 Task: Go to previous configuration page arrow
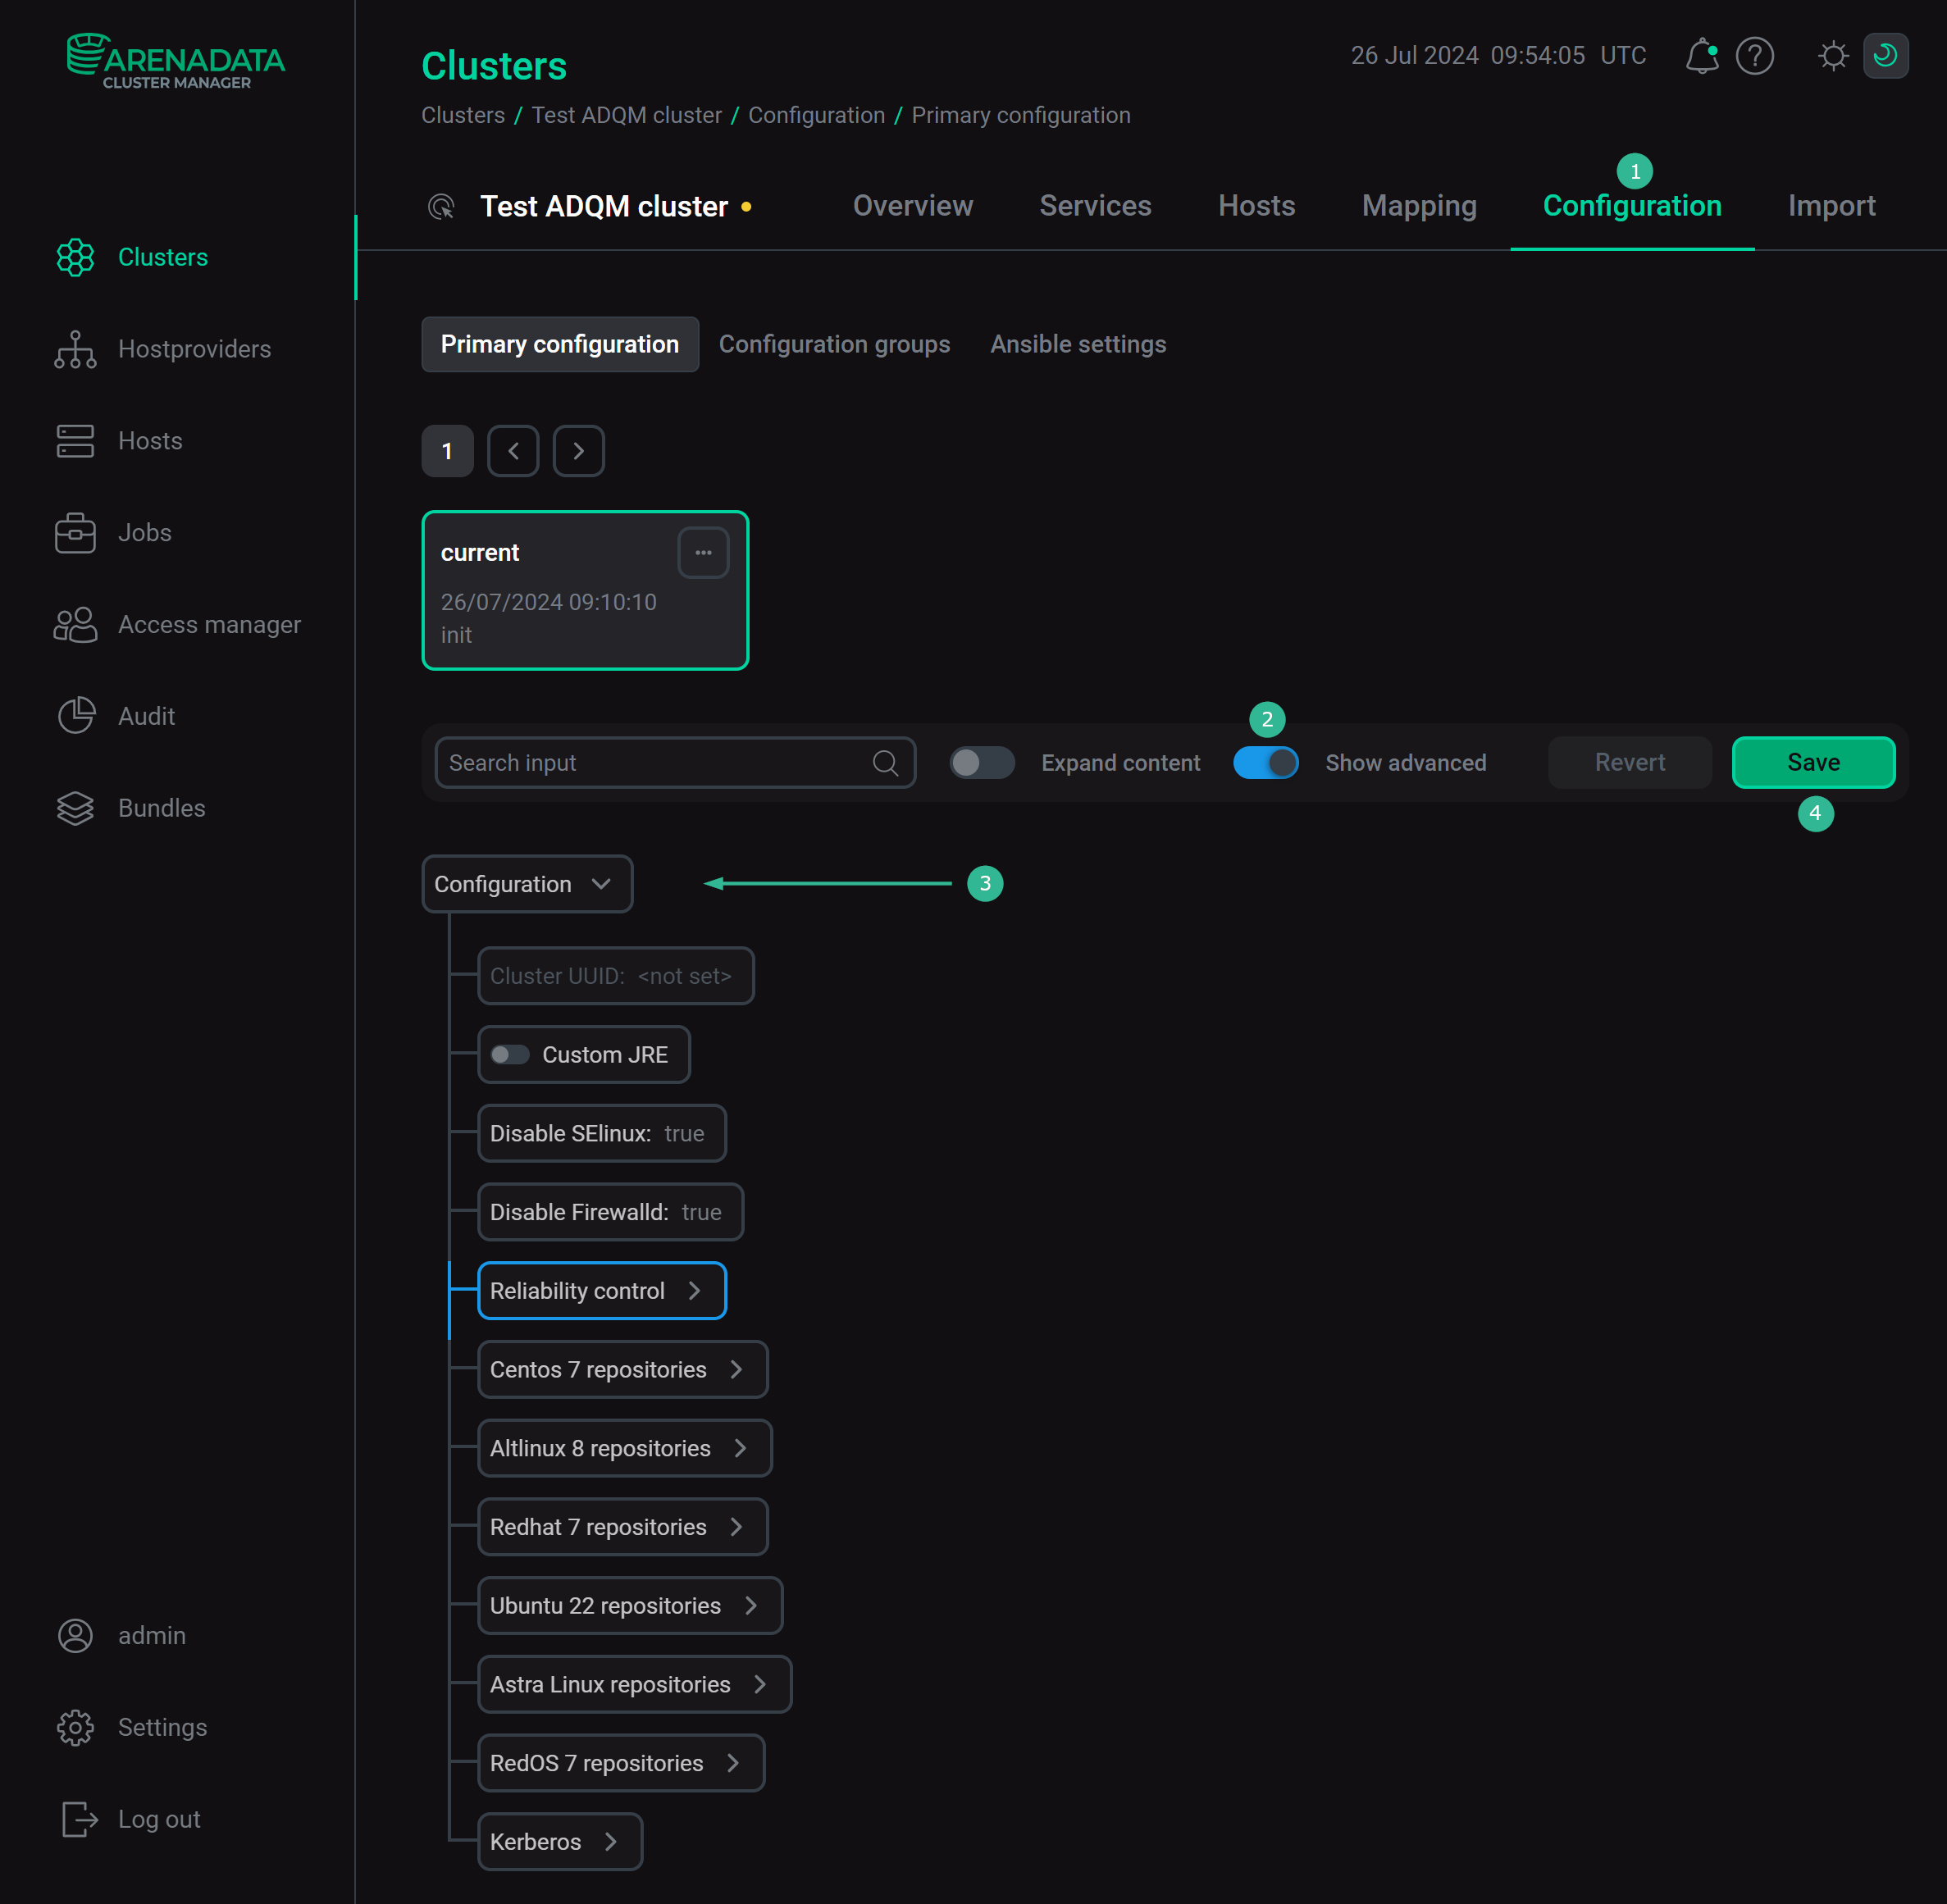[513, 451]
